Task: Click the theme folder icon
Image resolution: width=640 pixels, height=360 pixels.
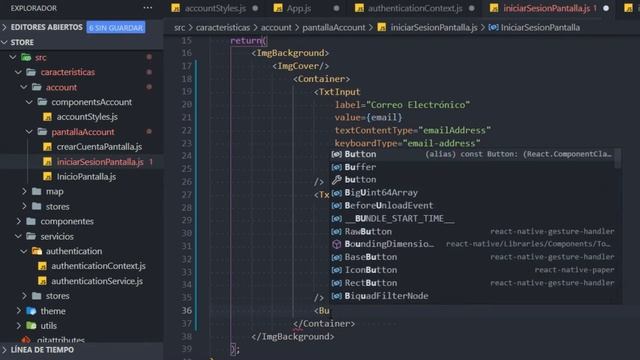Action: [x=31, y=311]
